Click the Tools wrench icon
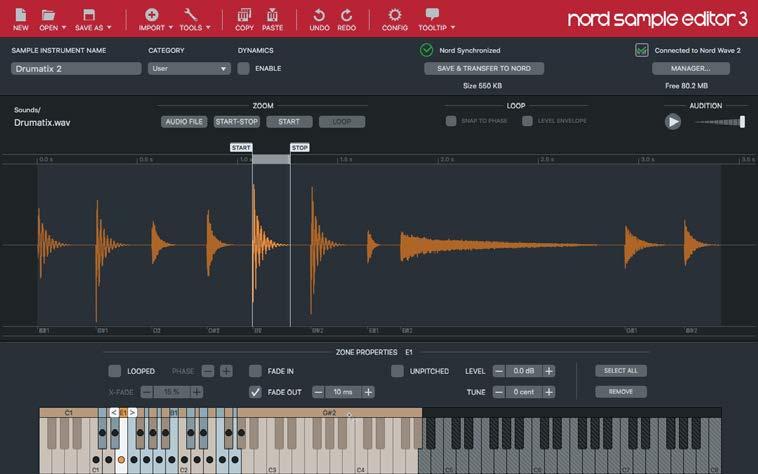This screenshot has width=758, height=474. 190,15
